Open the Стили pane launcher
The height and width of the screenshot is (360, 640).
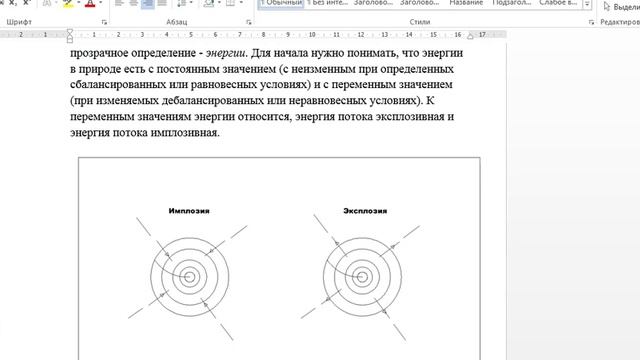tap(591, 22)
